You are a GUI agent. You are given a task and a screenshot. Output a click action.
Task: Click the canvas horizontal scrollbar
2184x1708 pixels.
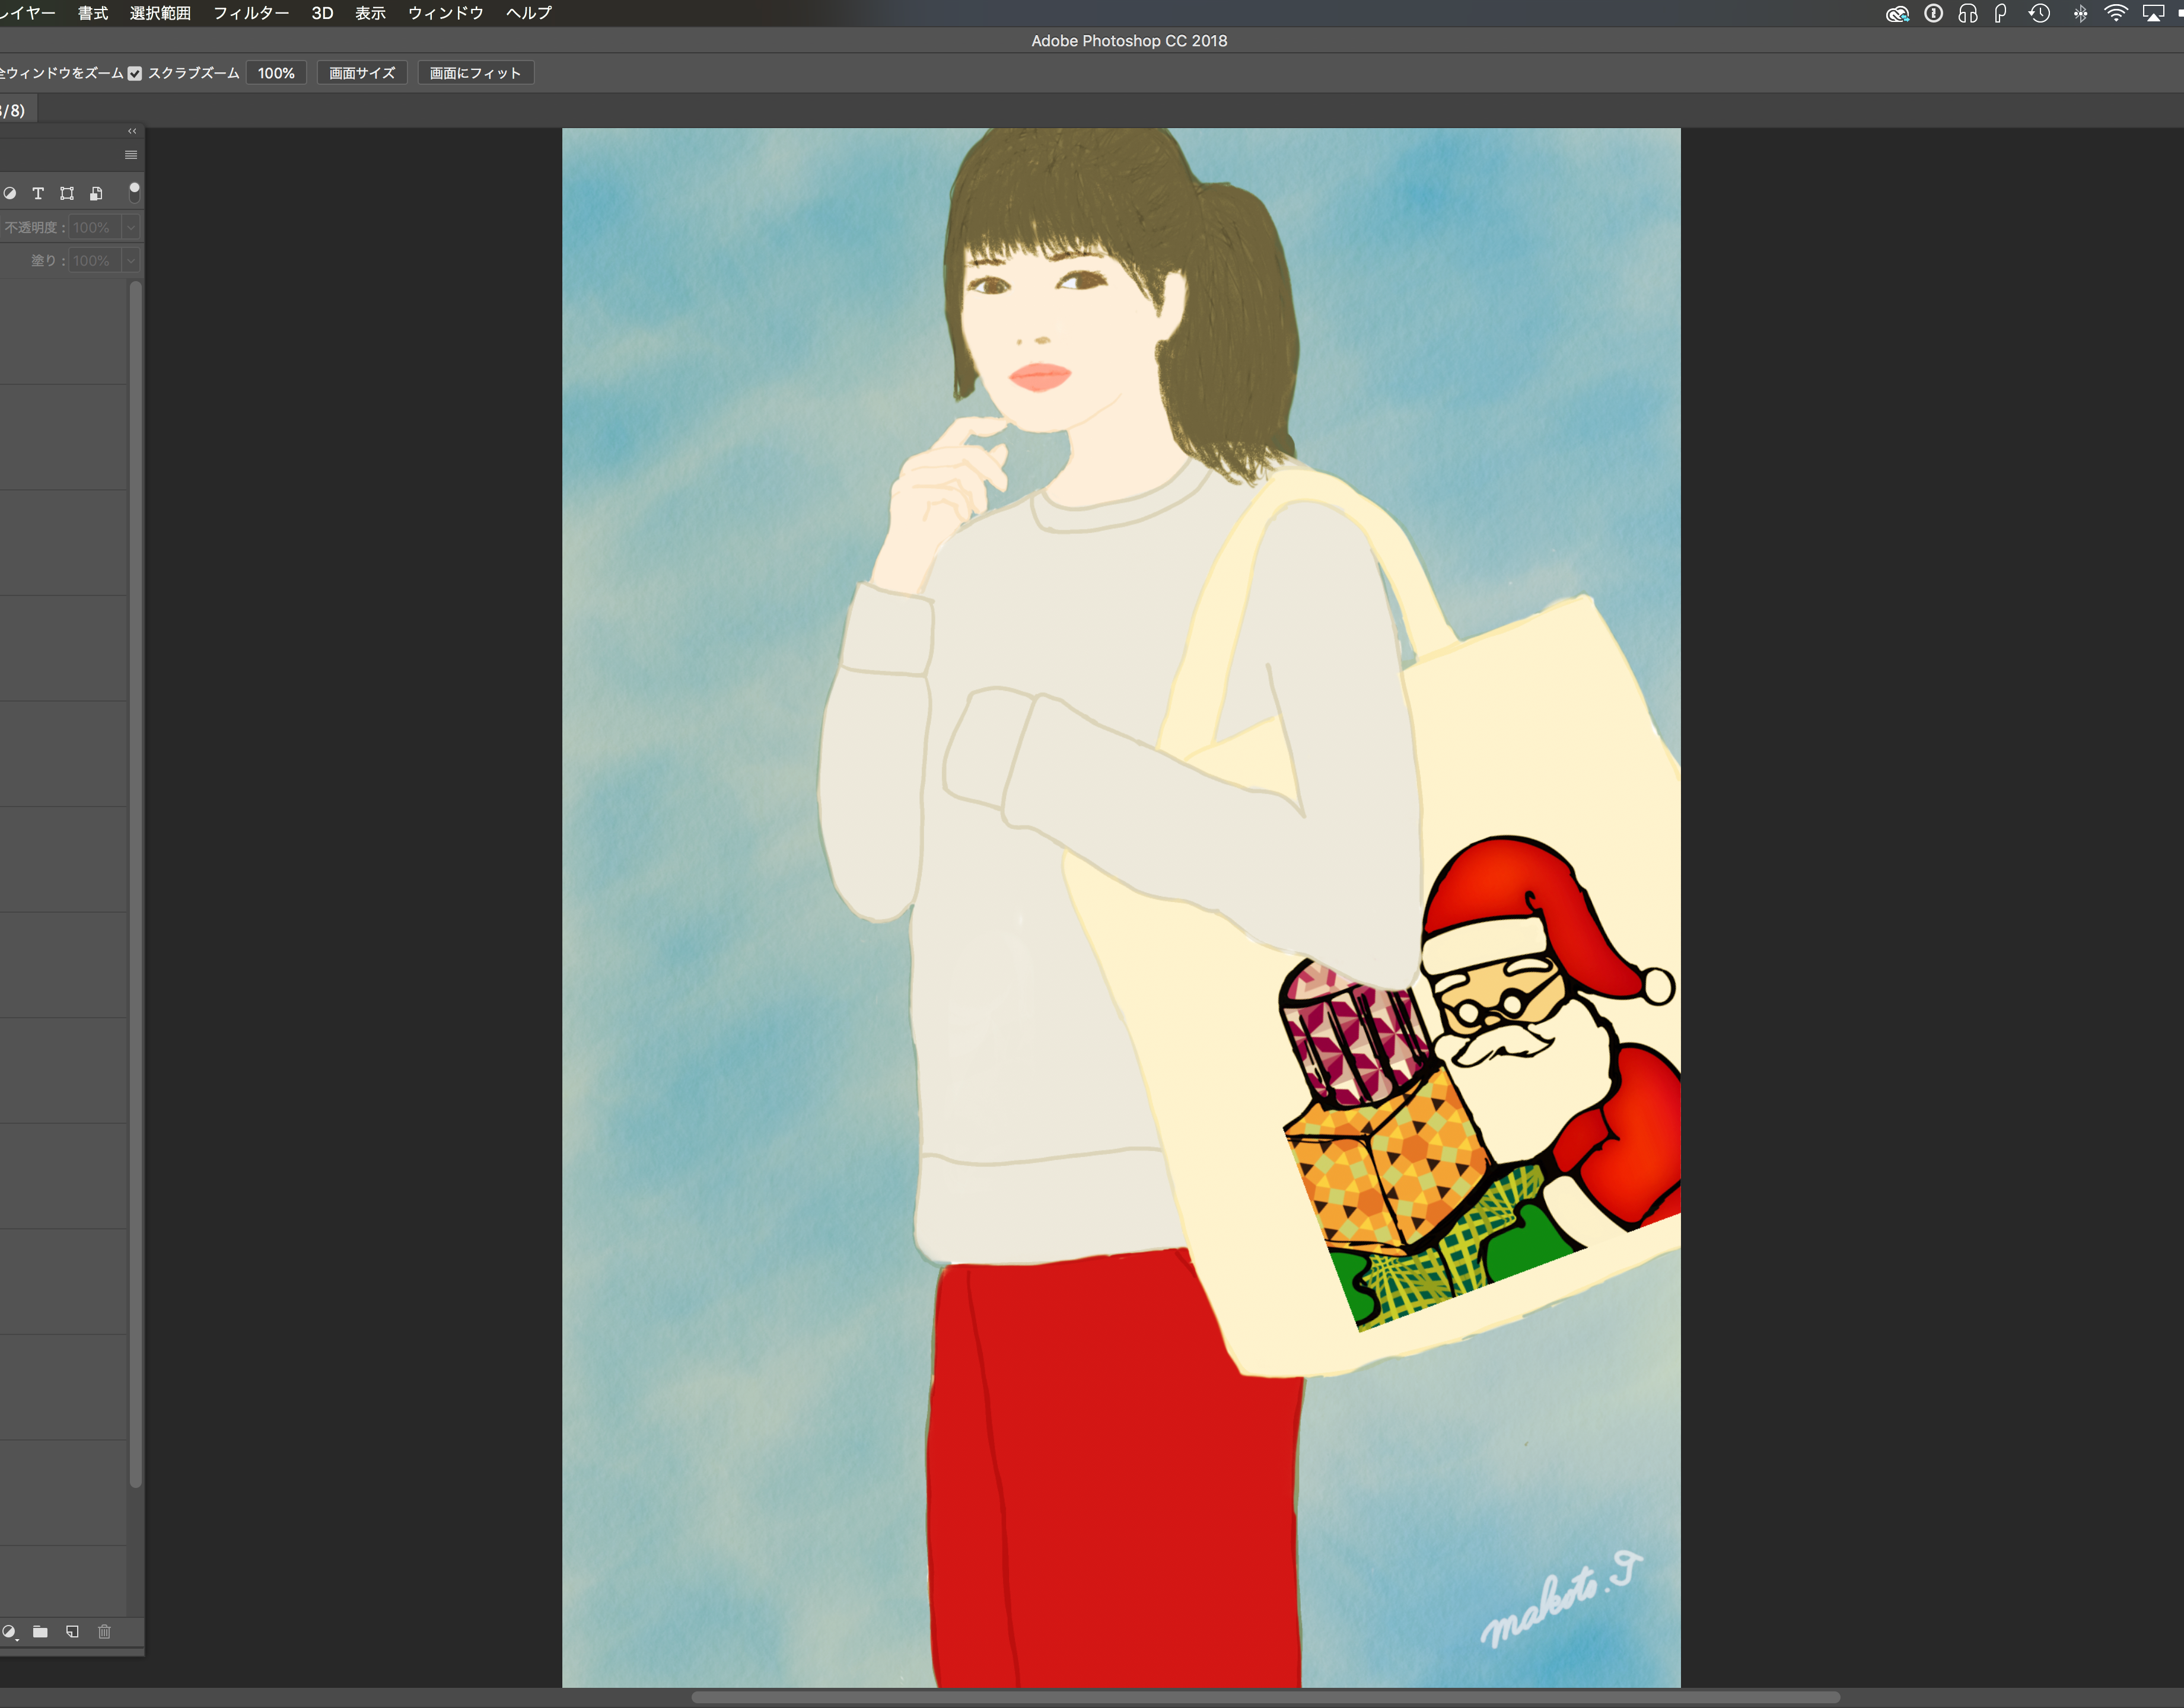pos(1265,1697)
